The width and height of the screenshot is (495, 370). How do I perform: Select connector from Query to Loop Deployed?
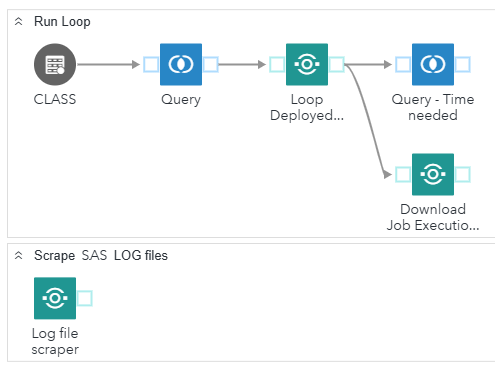(x=242, y=64)
